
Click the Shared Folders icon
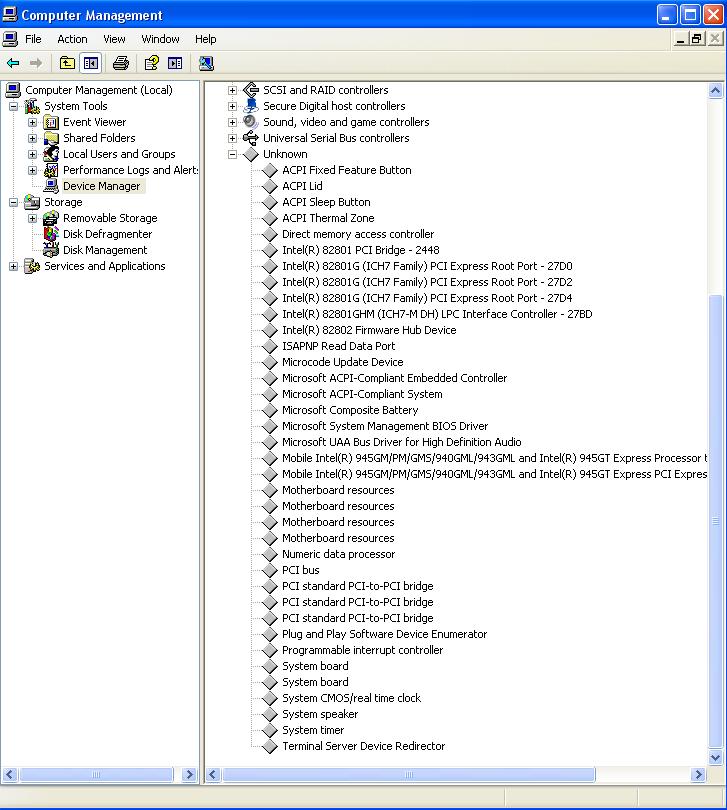coord(51,138)
